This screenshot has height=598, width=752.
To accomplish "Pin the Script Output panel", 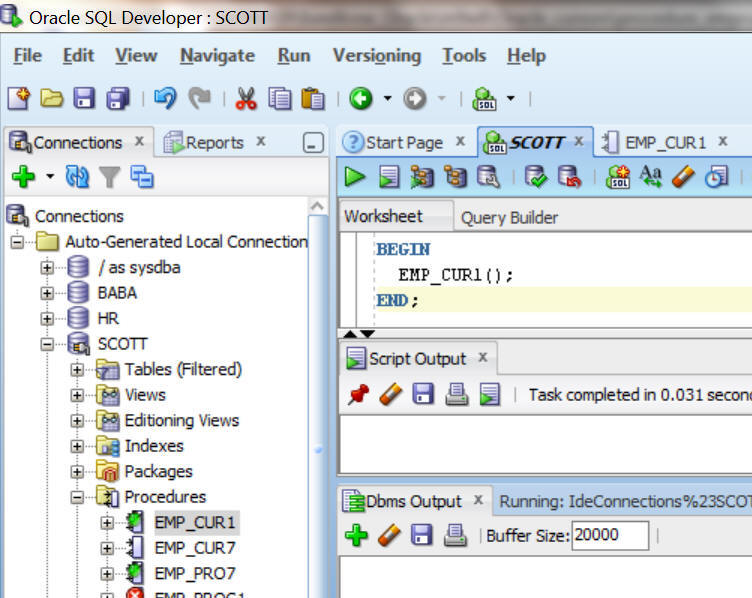I will click(x=356, y=395).
